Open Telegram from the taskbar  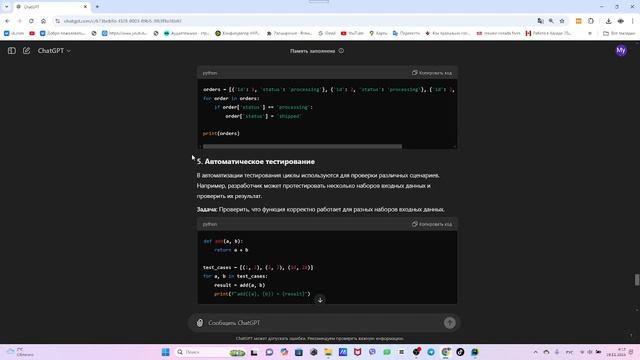431,352
